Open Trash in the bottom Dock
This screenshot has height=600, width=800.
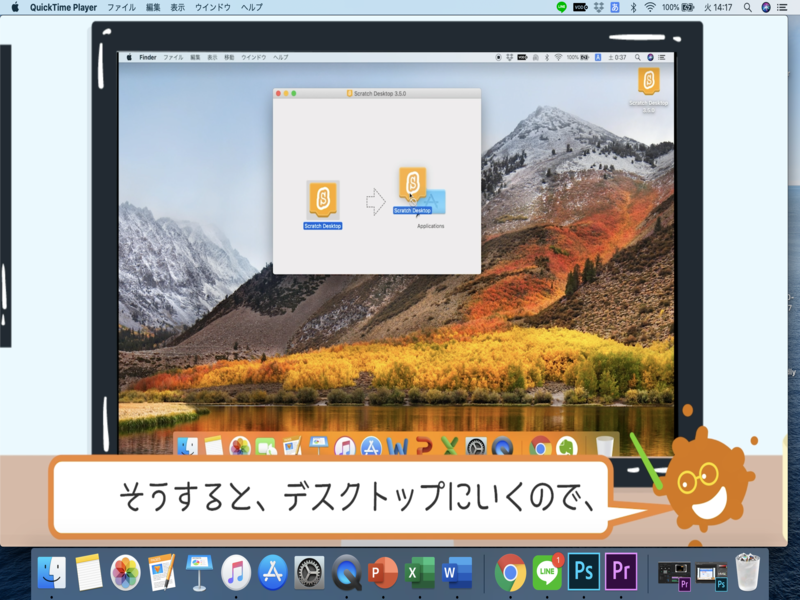click(747, 572)
